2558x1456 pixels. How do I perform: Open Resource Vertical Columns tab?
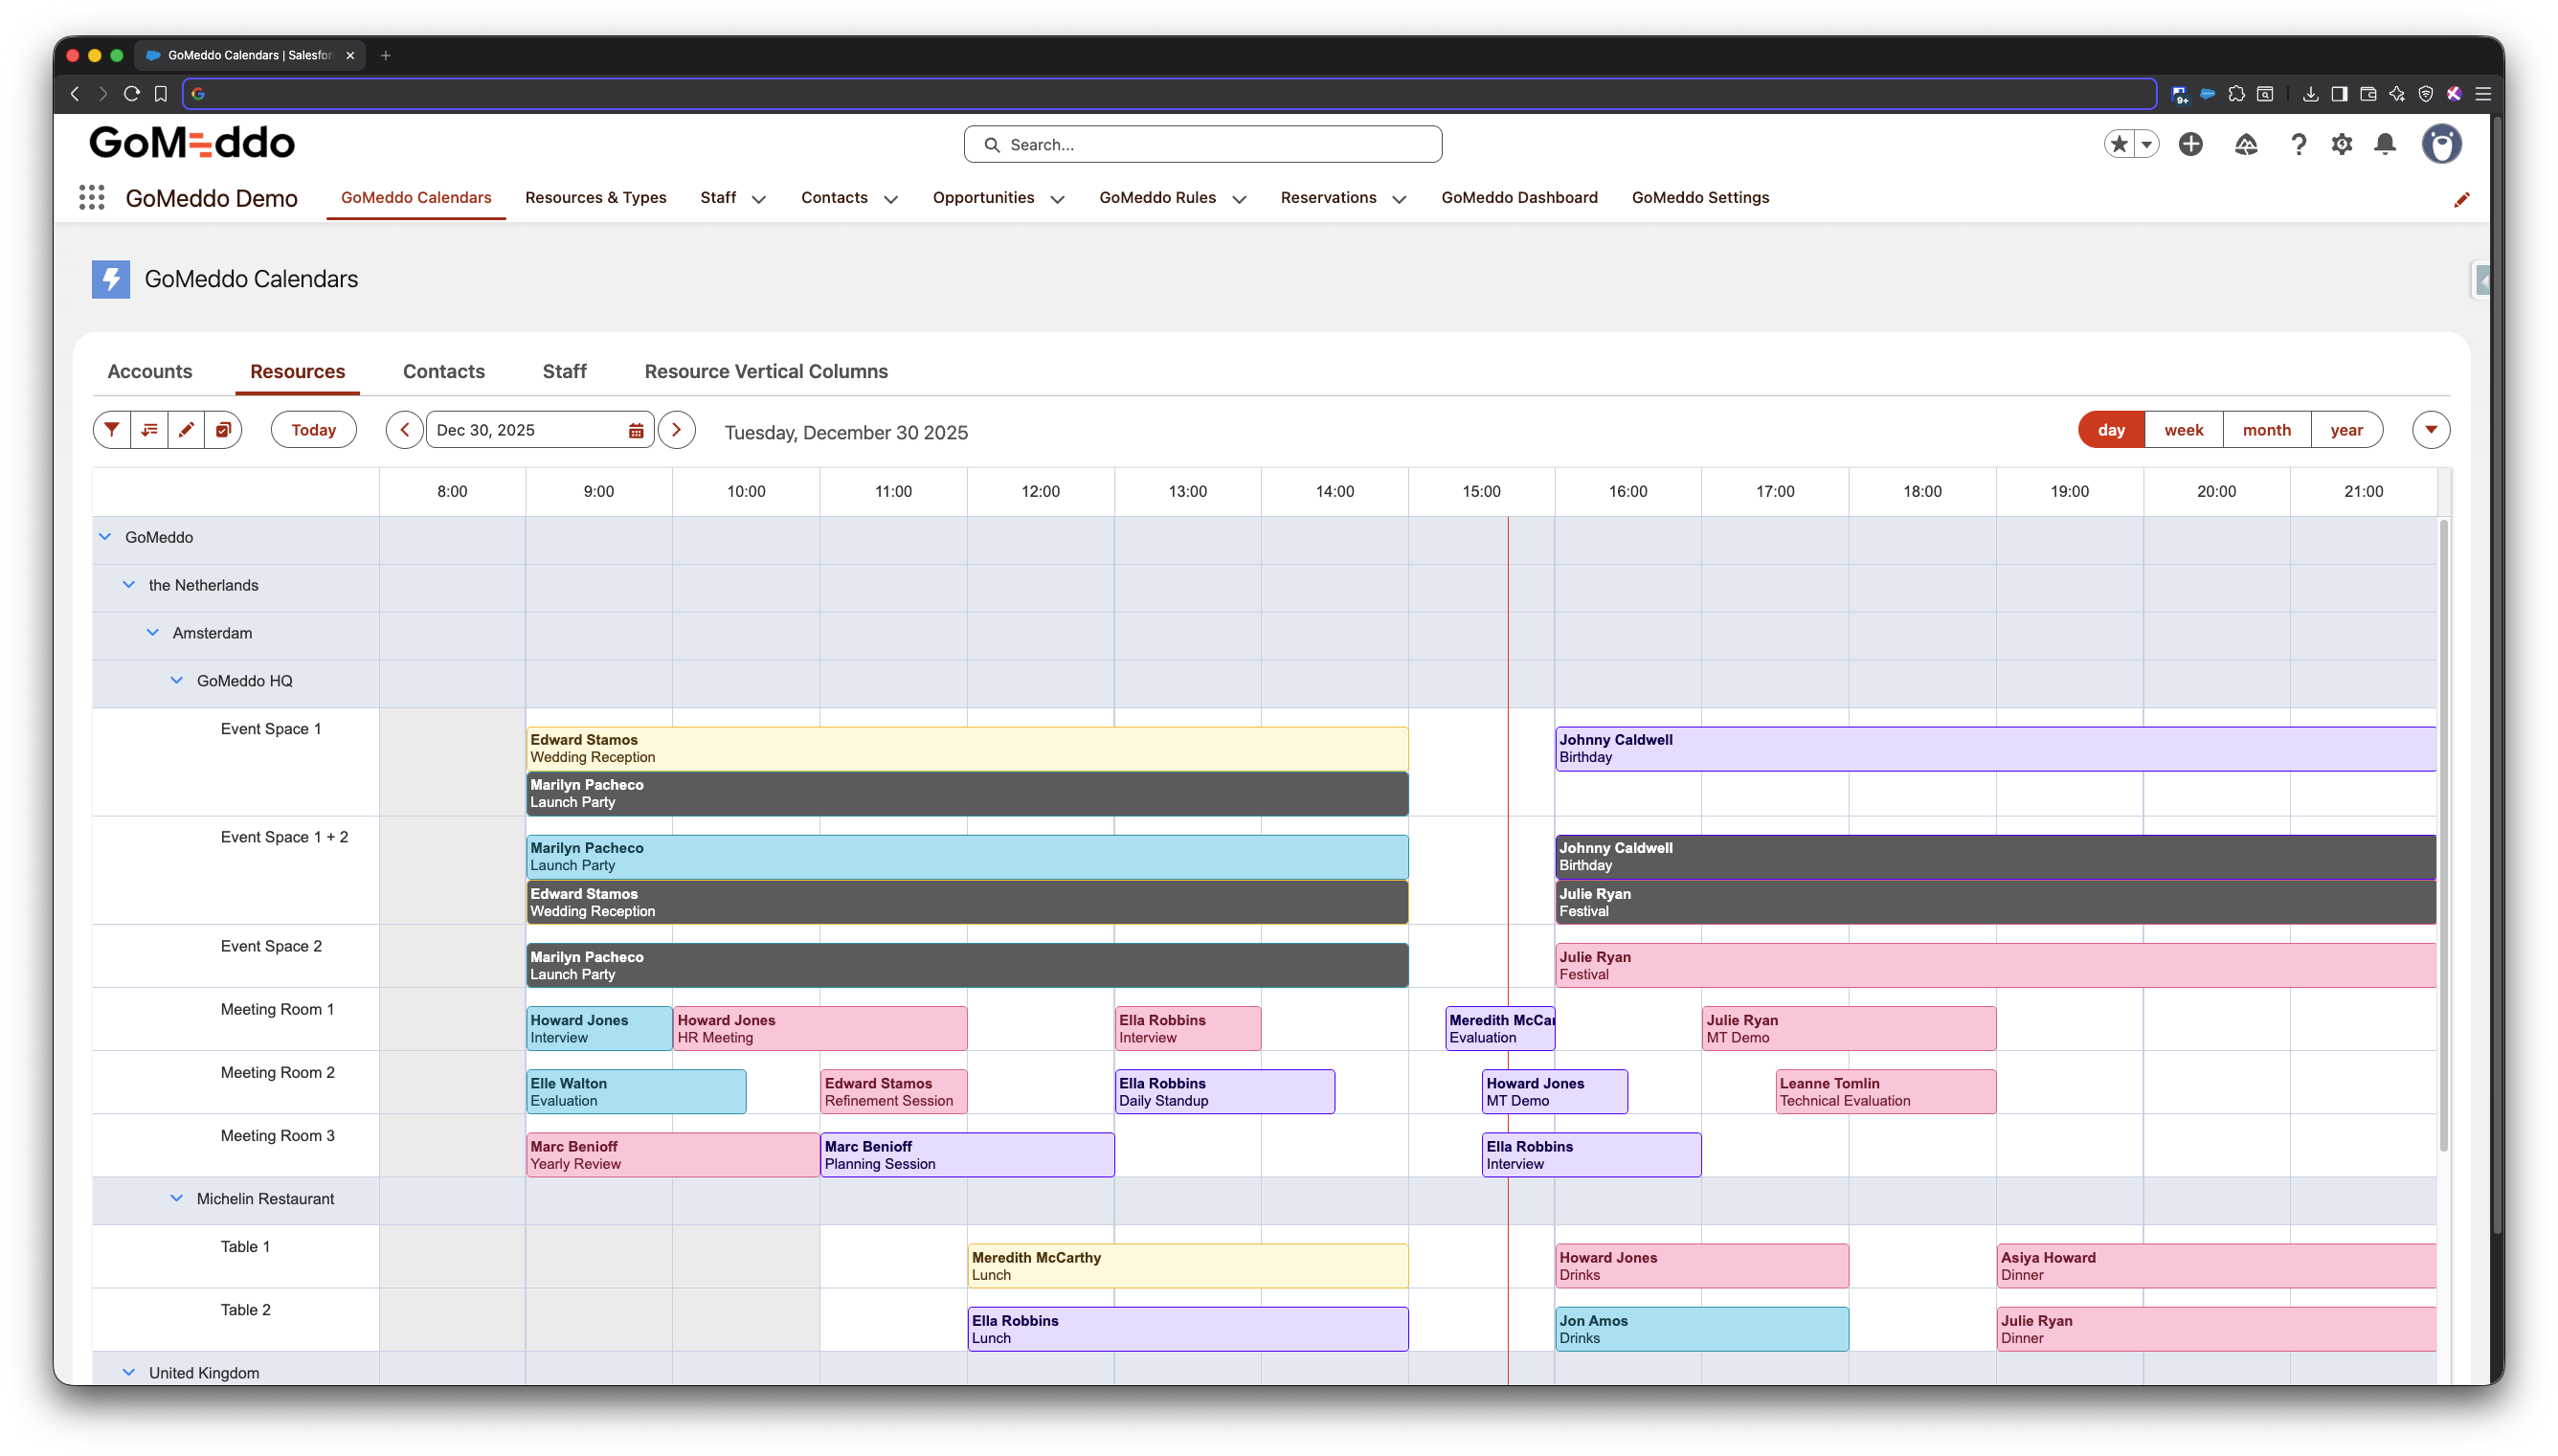coord(766,371)
